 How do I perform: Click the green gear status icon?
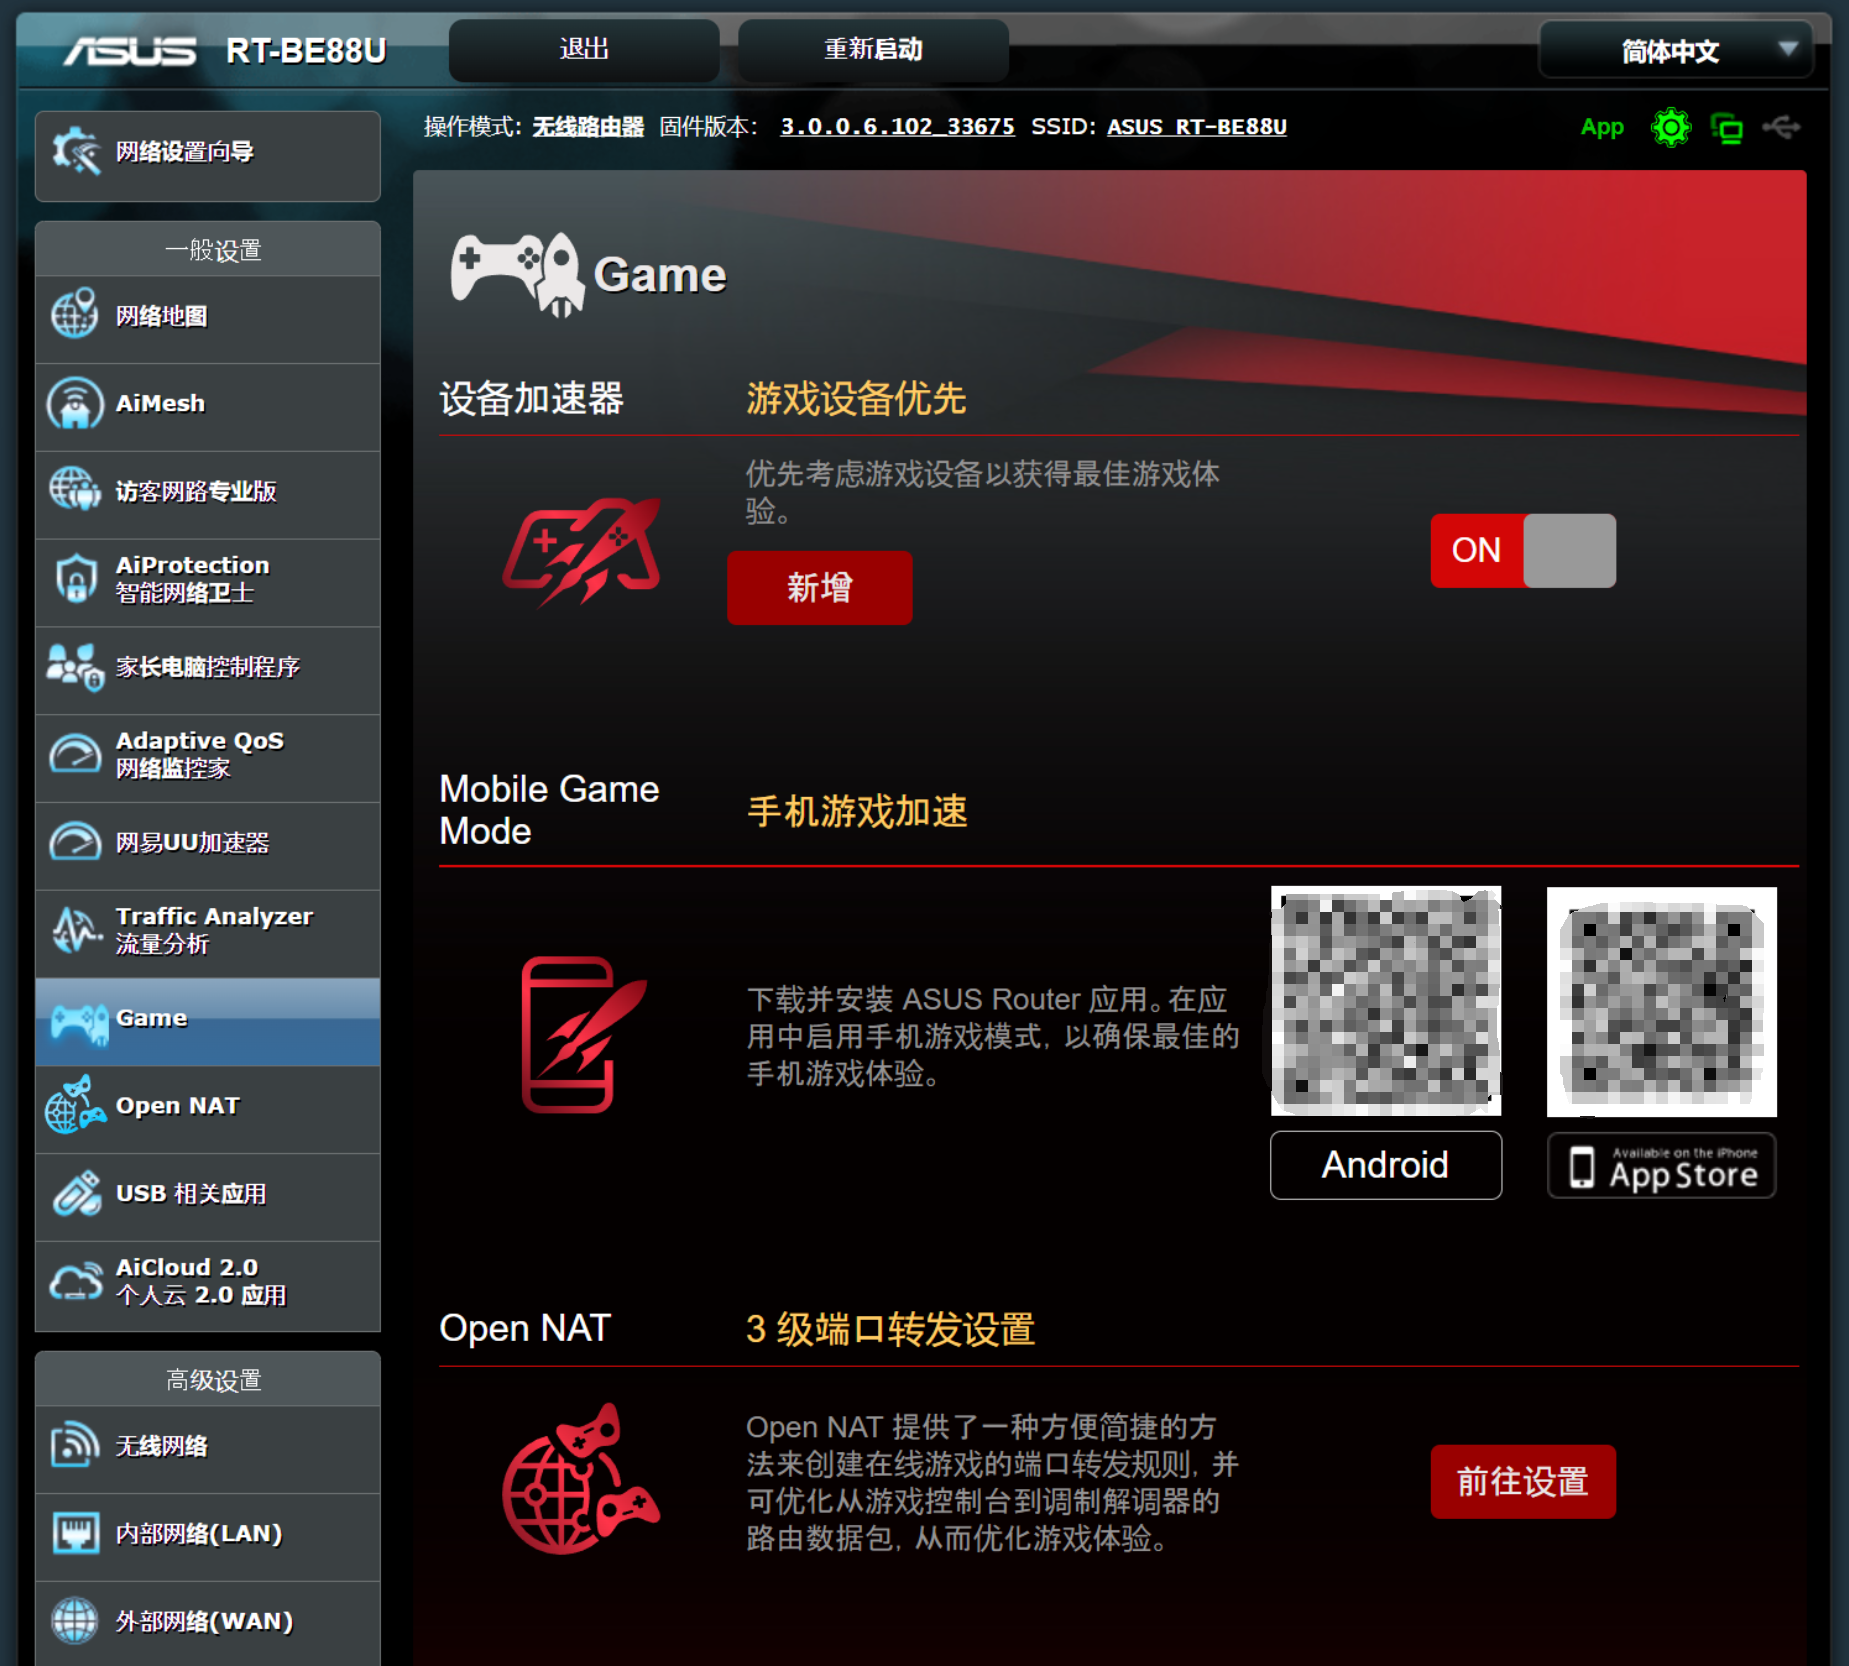click(1670, 128)
